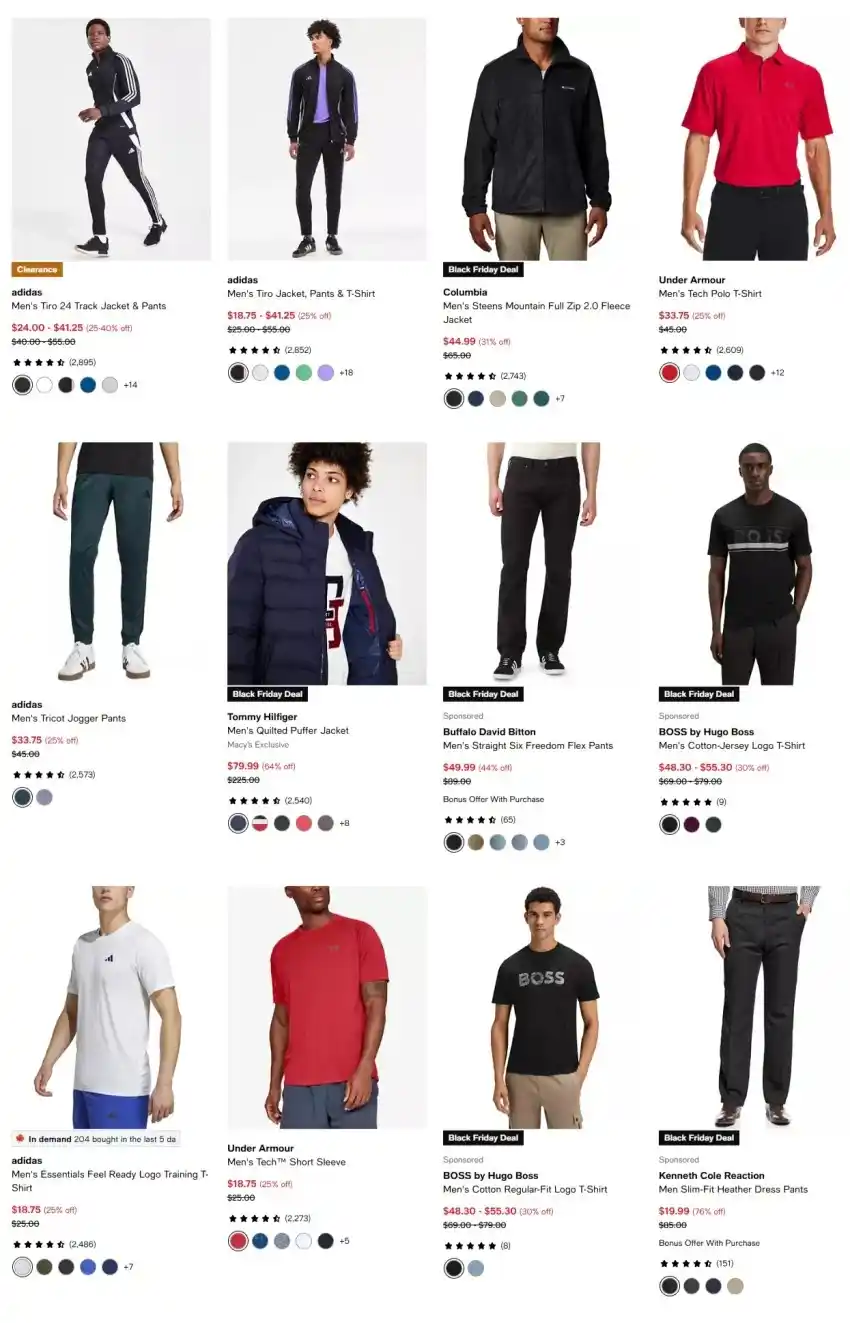The image size is (850, 1323).
Task: View Tommy Hilfiger puffer jacket product image
Action: (x=327, y=564)
